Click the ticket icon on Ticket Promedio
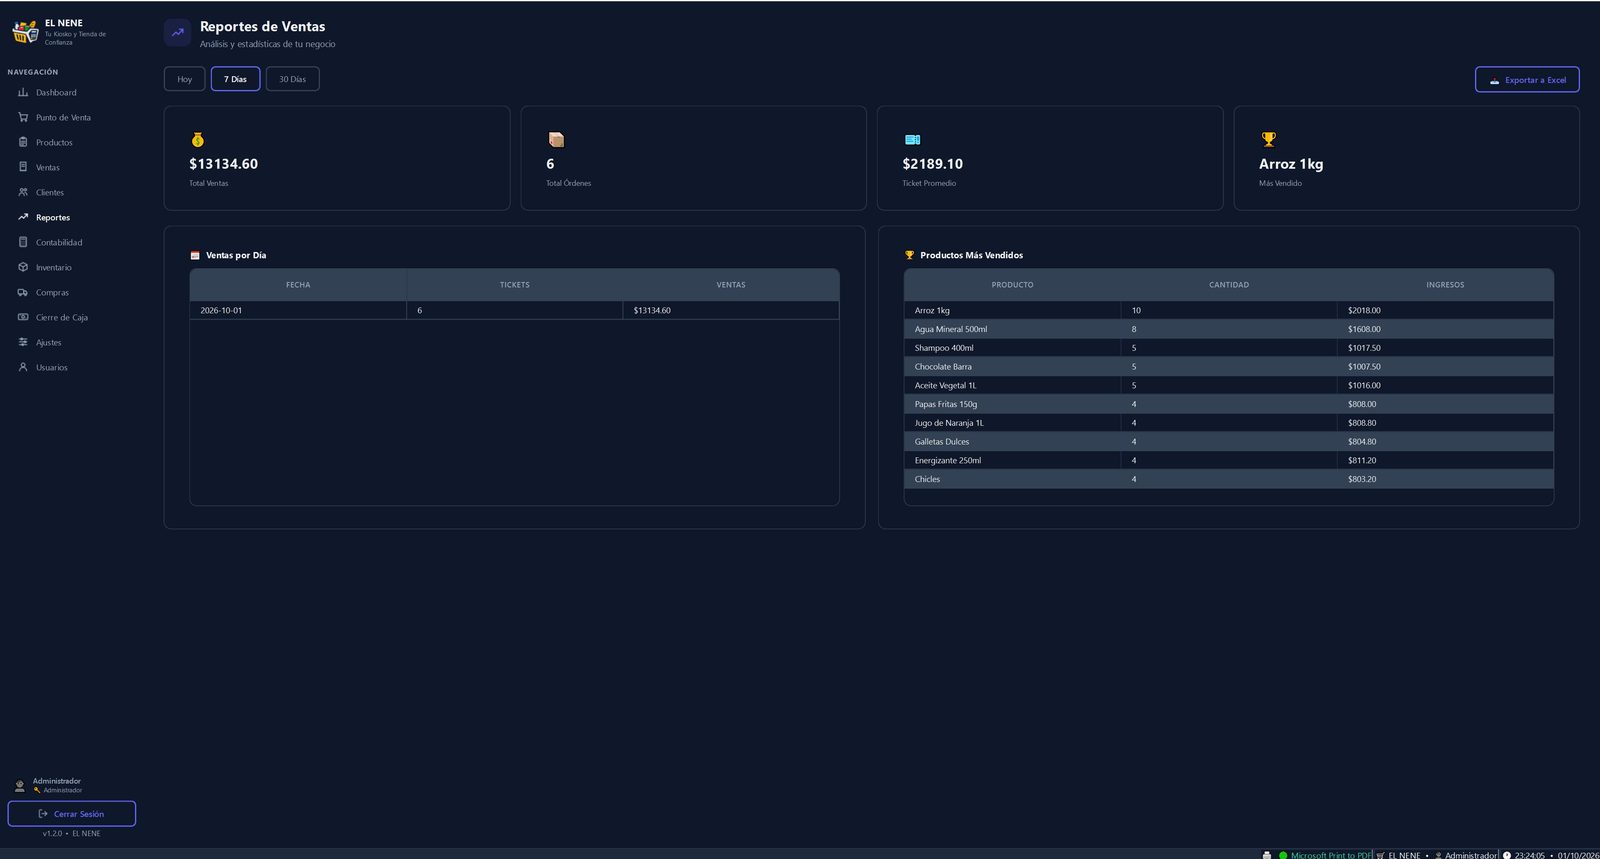The height and width of the screenshot is (859, 1600). (x=912, y=140)
